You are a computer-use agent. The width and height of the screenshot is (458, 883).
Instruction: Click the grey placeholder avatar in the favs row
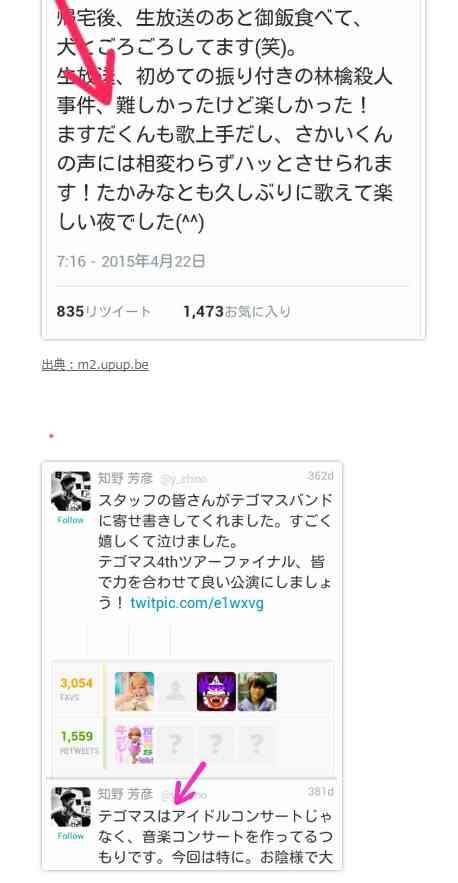click(x=175, y=692)
